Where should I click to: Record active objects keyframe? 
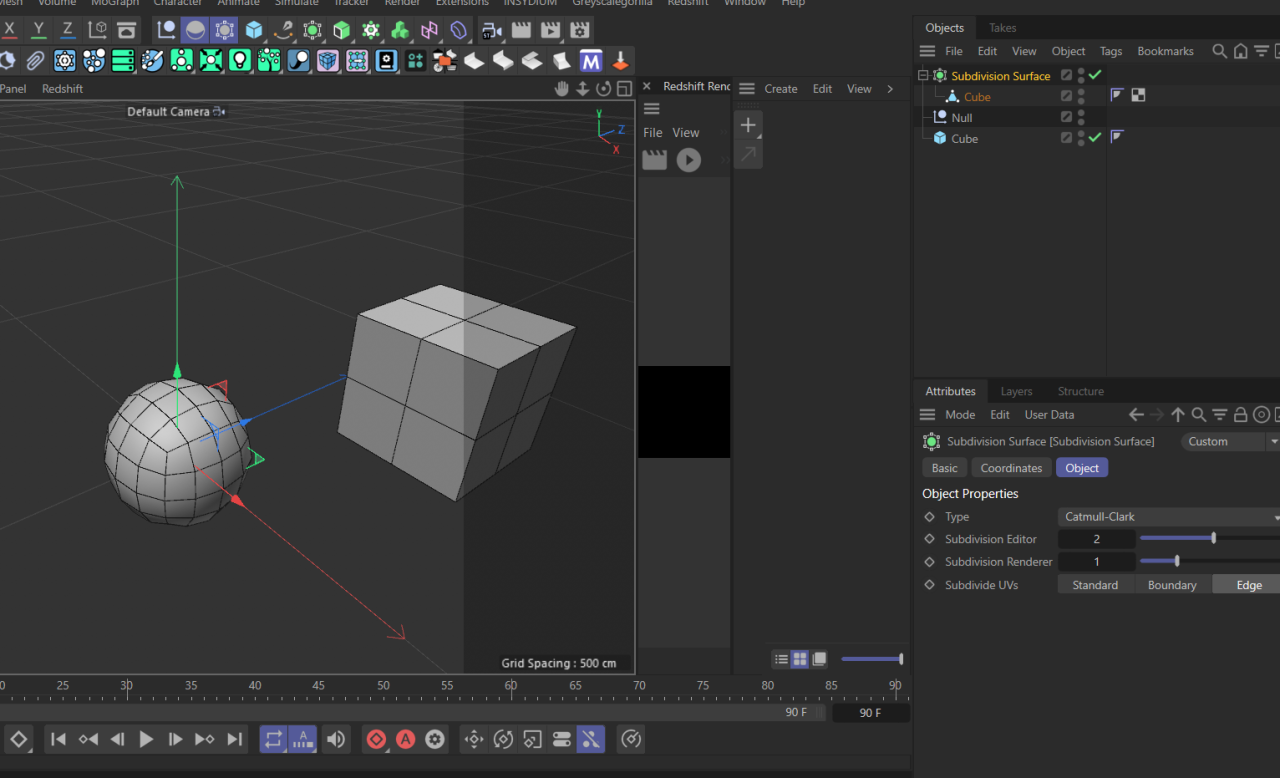(376, 739)
